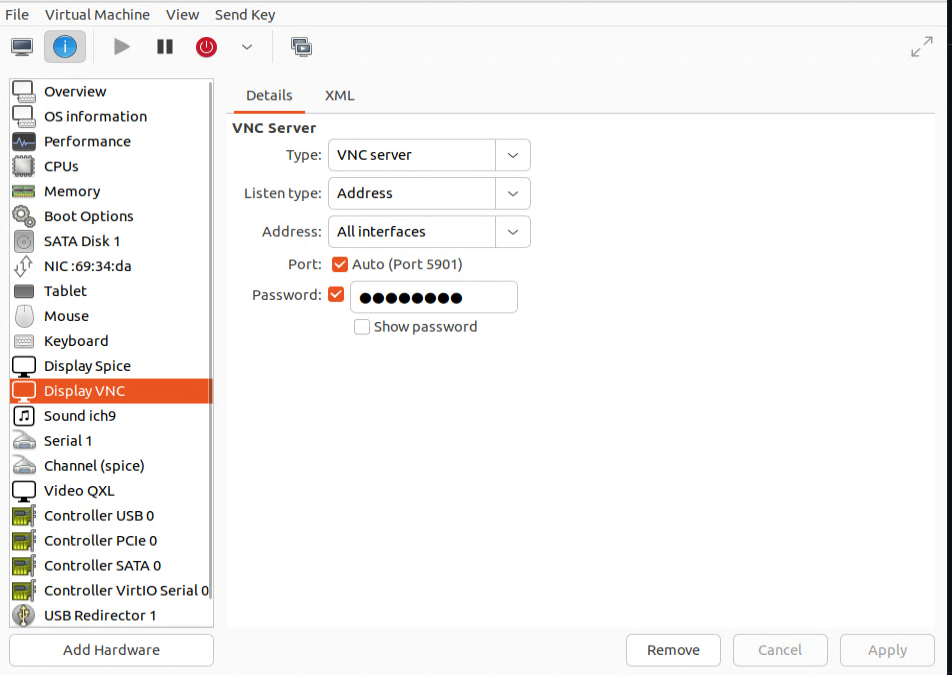This screenshot has width=952, height=675.
Task: Click the Add Hardware button
Action: [x=110, y=650]
